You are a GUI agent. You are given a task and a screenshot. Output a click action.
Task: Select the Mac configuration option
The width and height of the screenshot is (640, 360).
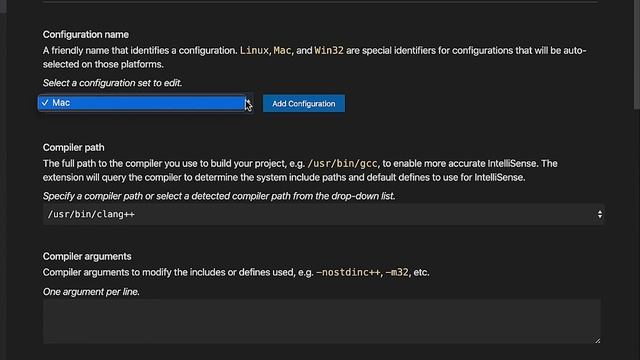point(142,103)
